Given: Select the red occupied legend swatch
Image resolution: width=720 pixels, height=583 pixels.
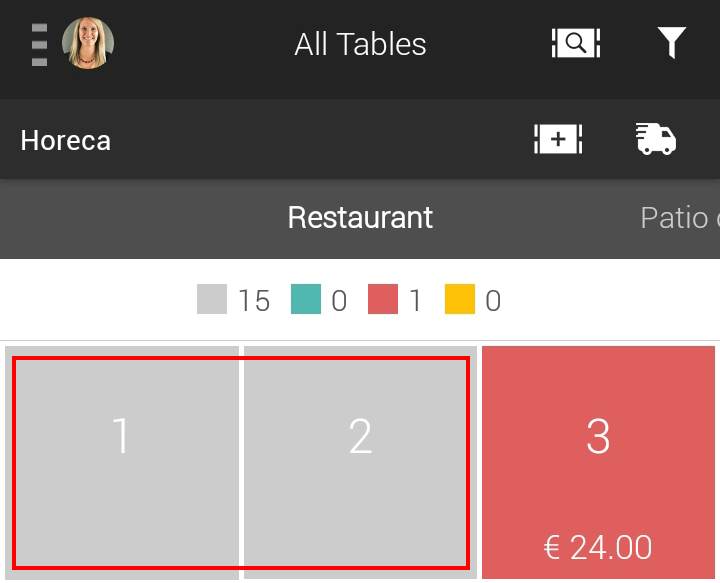Looking at the screenshot, I should [x=383, y=299].
